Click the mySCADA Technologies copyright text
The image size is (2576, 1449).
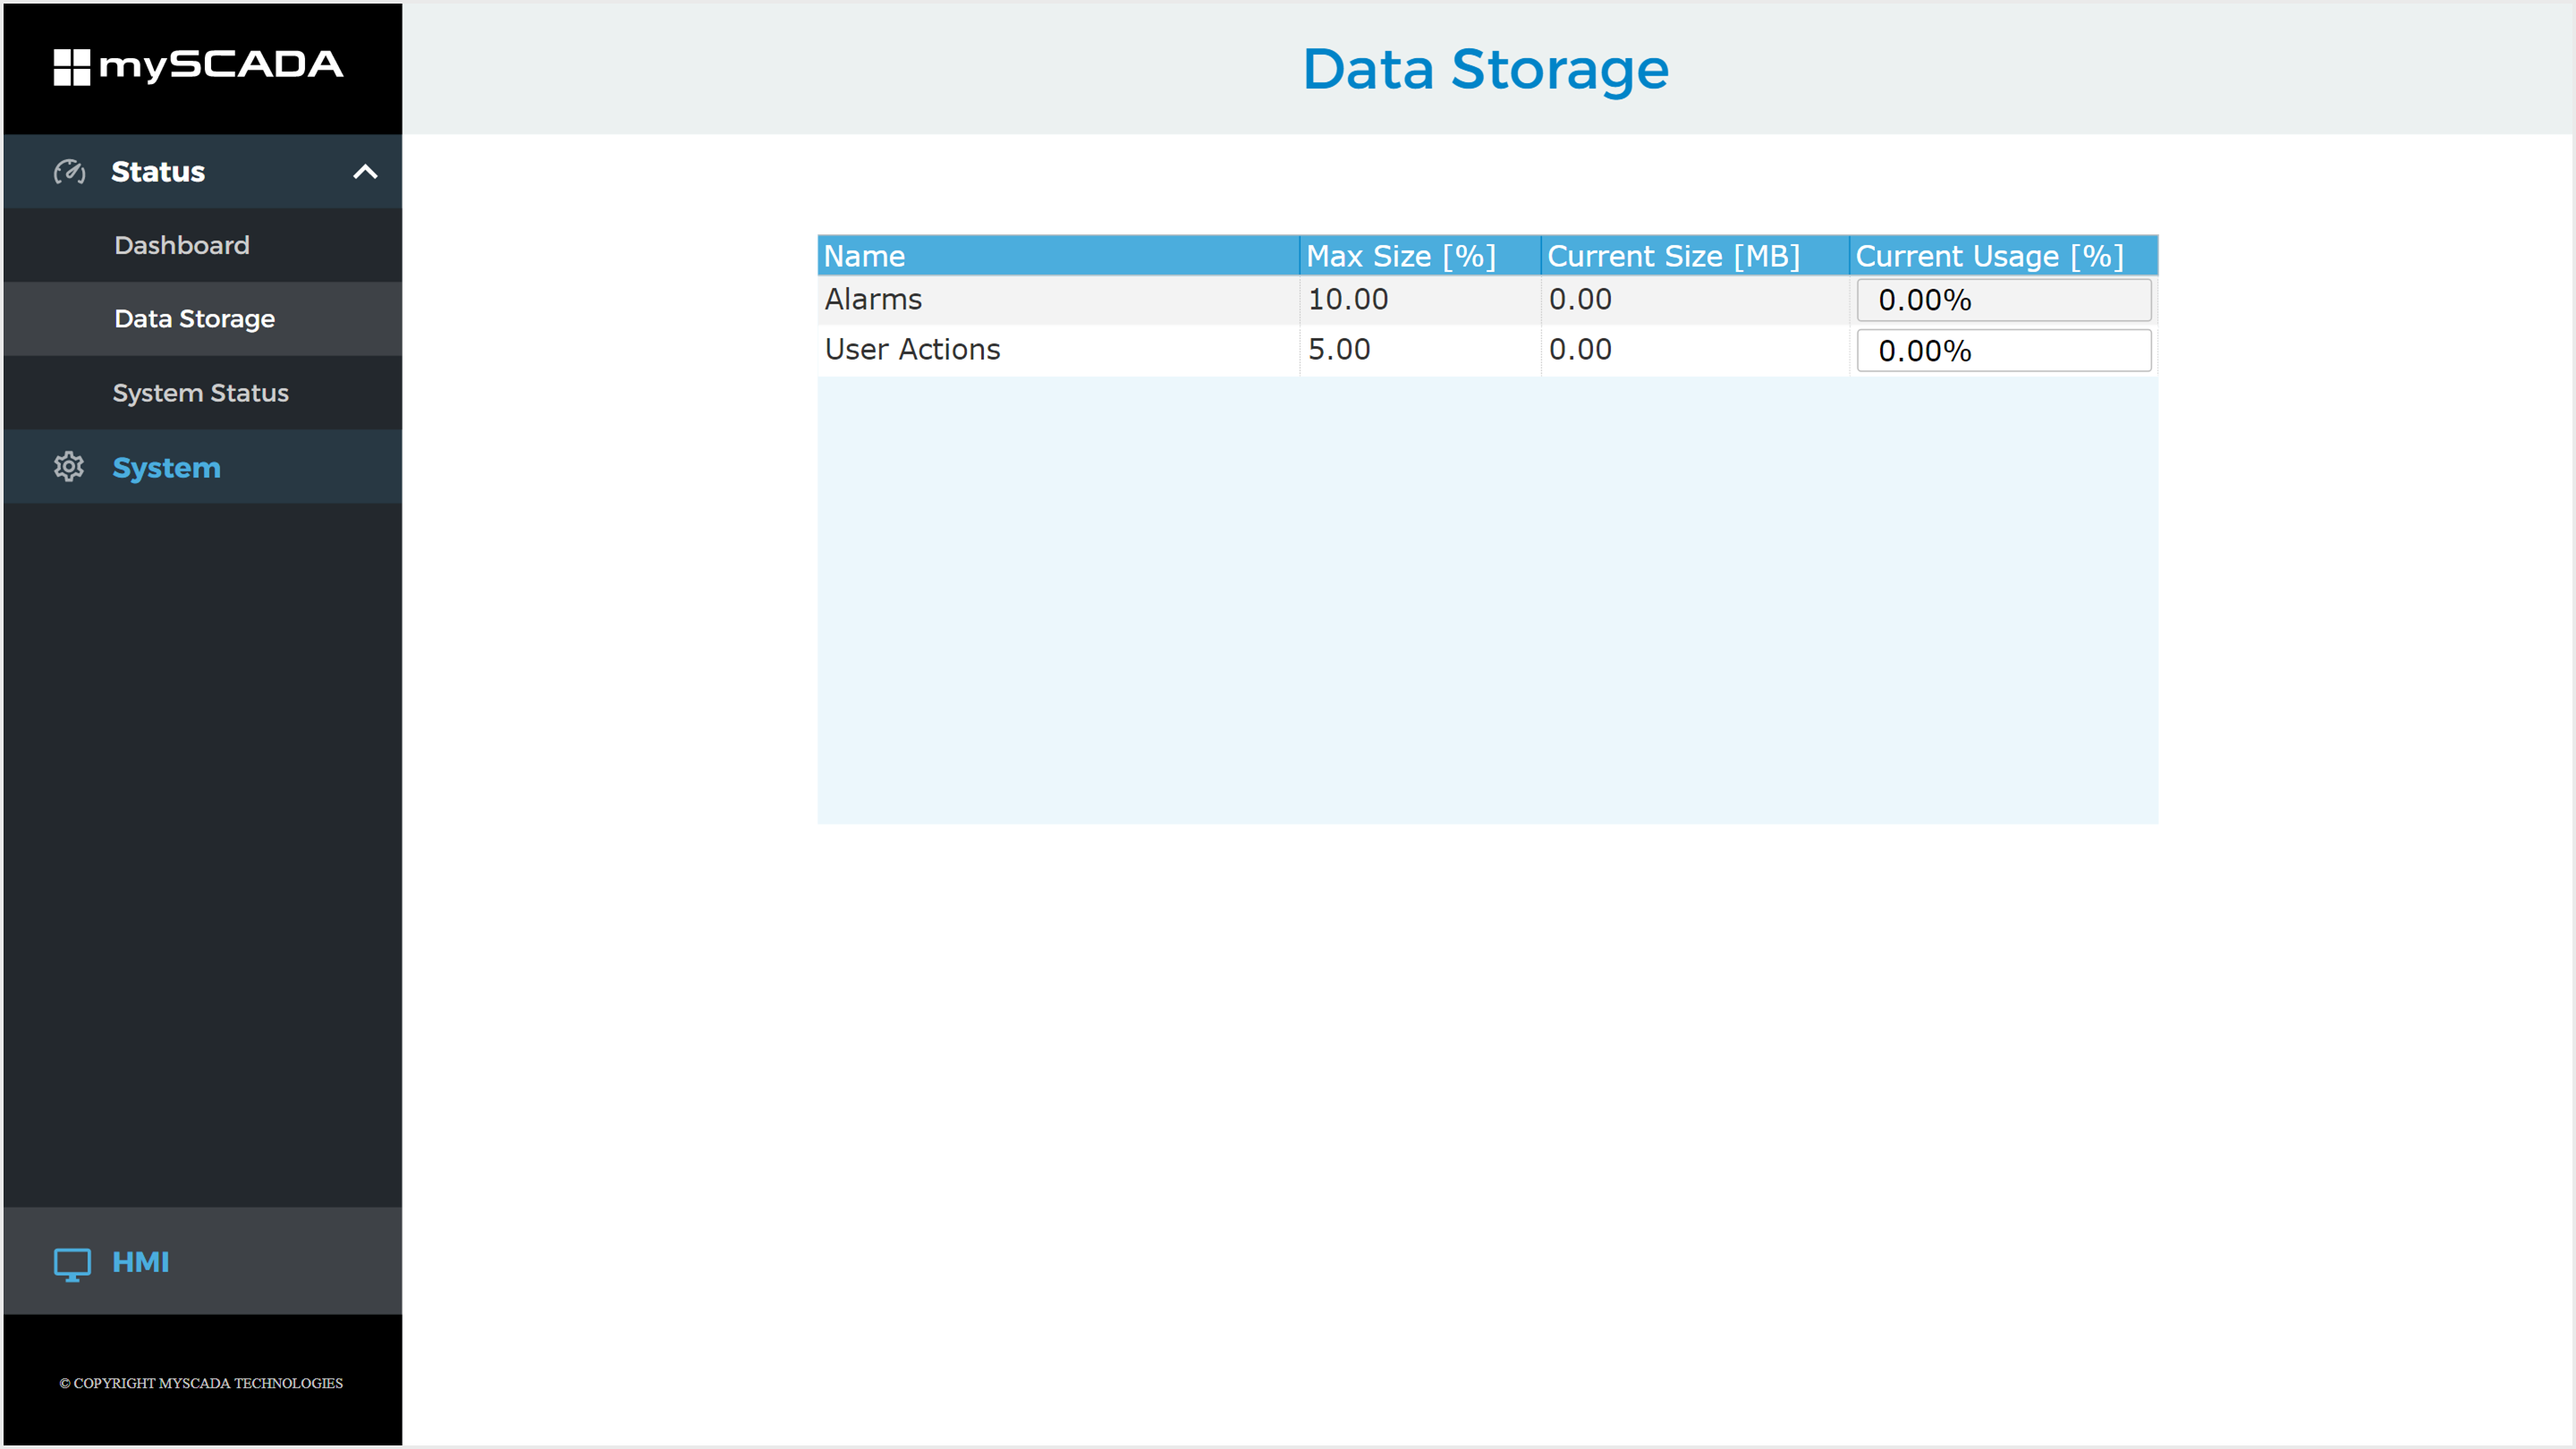(x=201, y=1383)
